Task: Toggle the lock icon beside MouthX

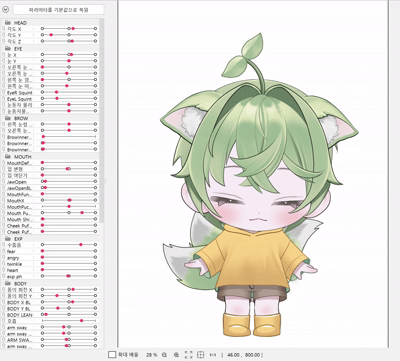Action: pyautogui.click(x=4, y=201)
